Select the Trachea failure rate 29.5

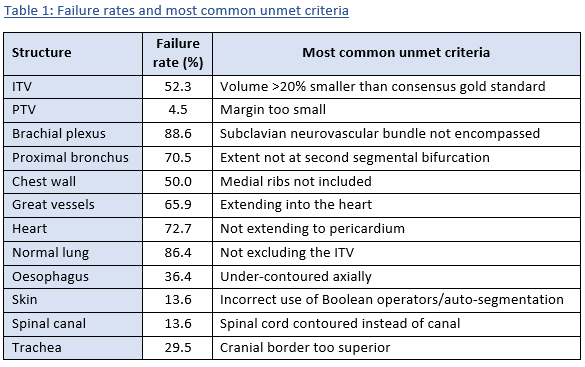coord(178,347)
